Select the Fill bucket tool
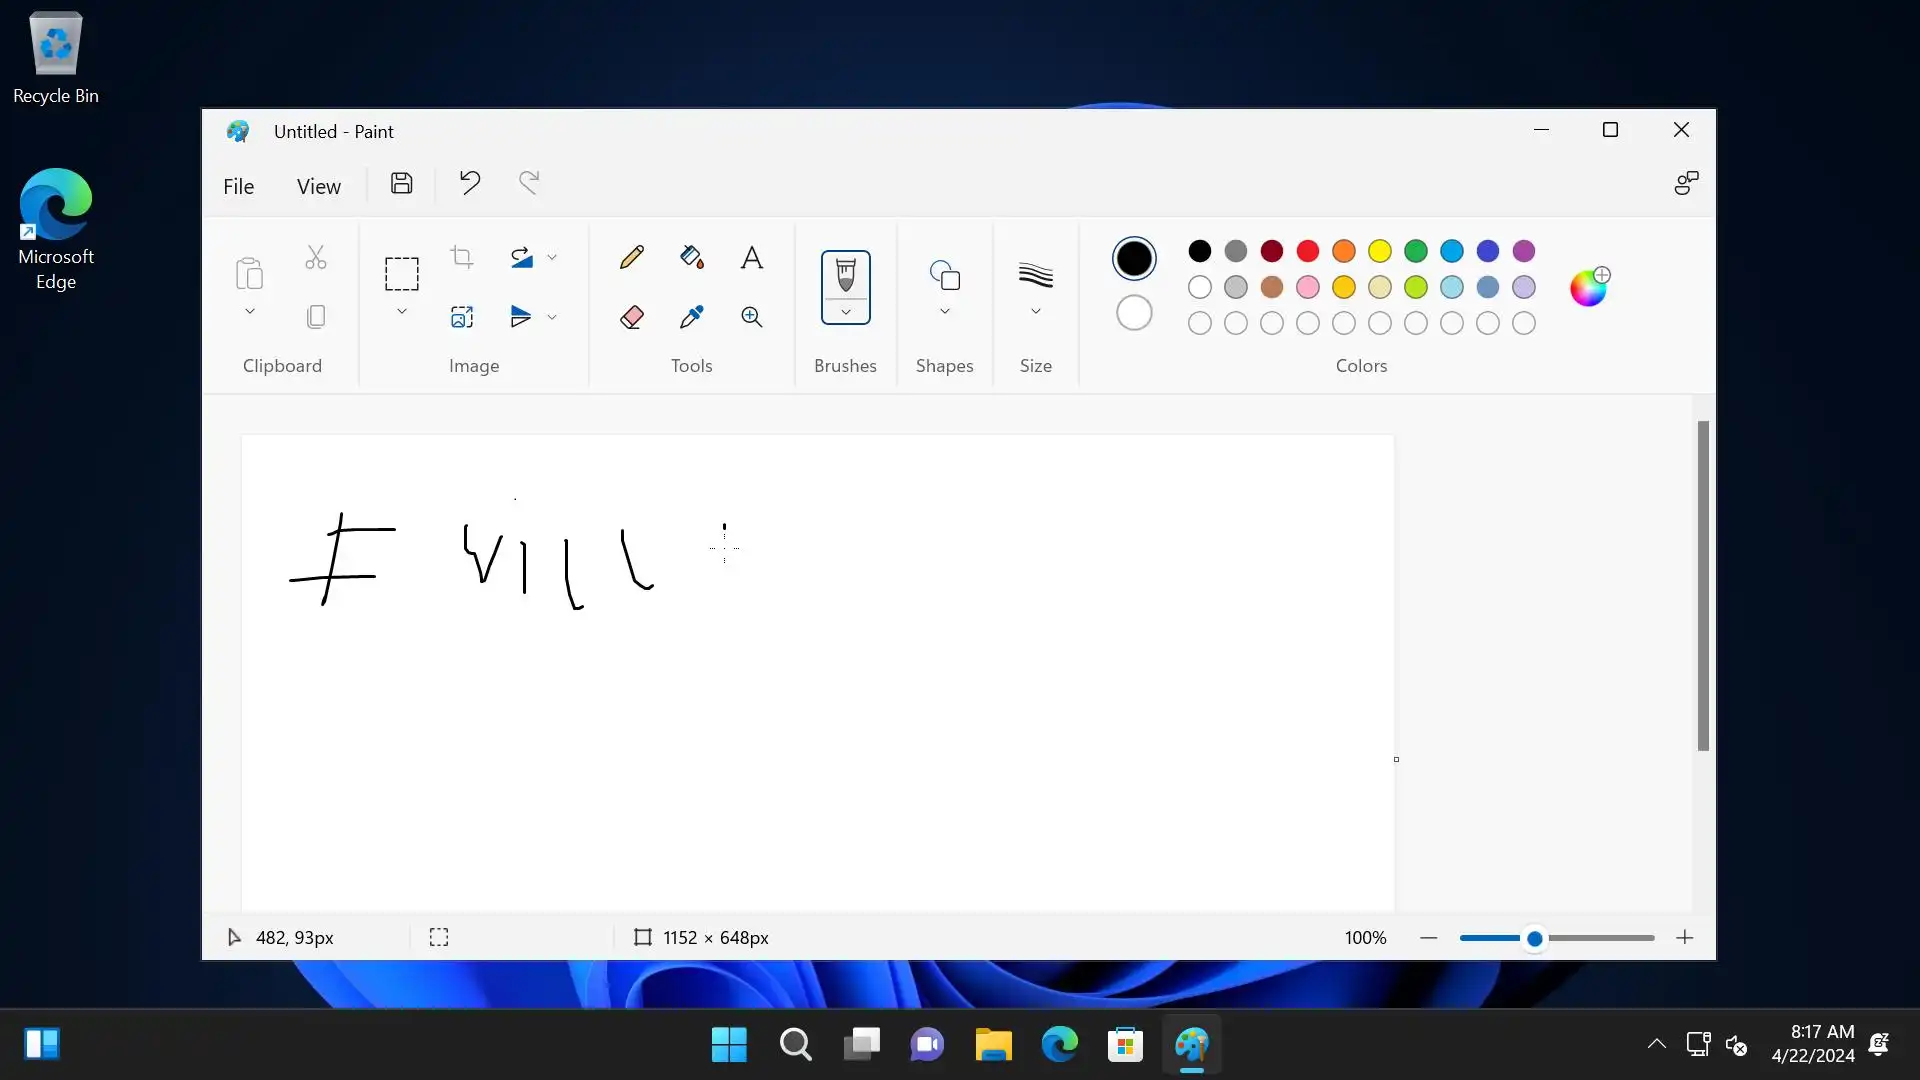This screenshot has width=1920, height=1080. coord(691,257)
